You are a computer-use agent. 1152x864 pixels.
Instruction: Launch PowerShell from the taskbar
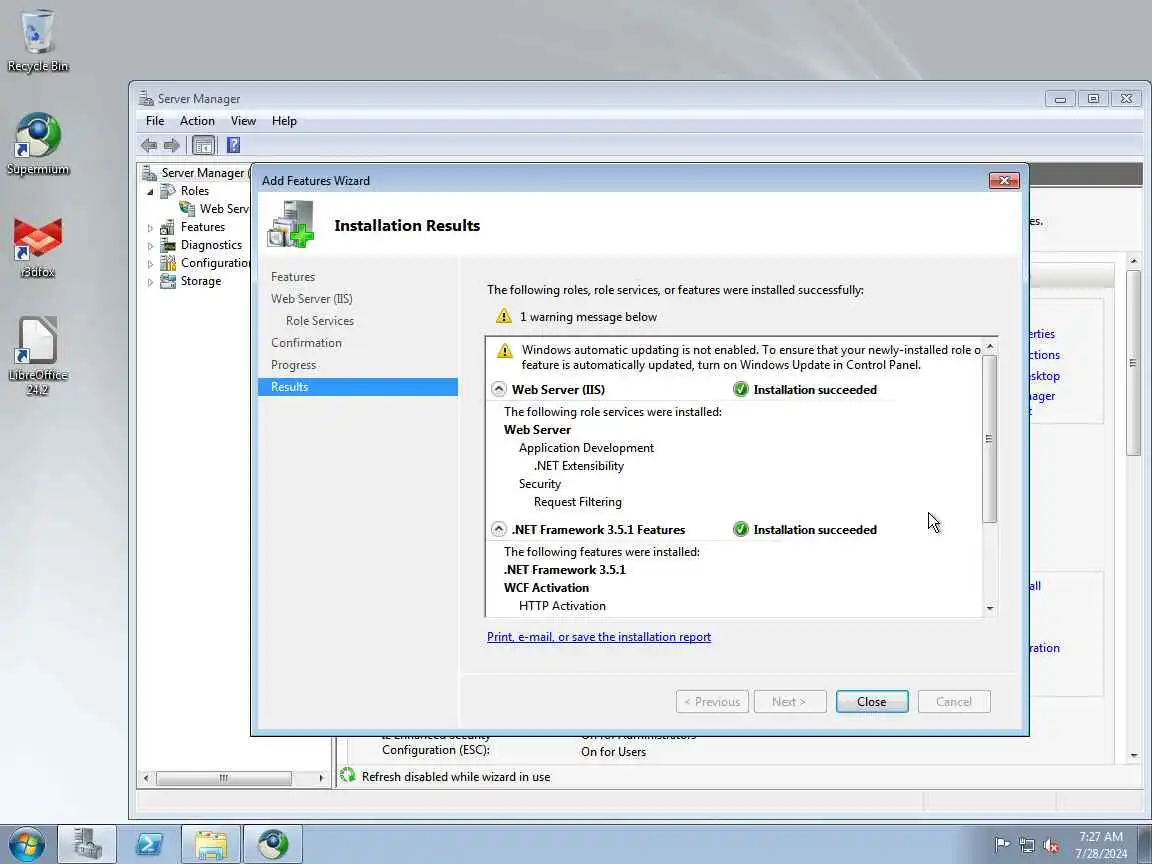click(x=149, y=844)
